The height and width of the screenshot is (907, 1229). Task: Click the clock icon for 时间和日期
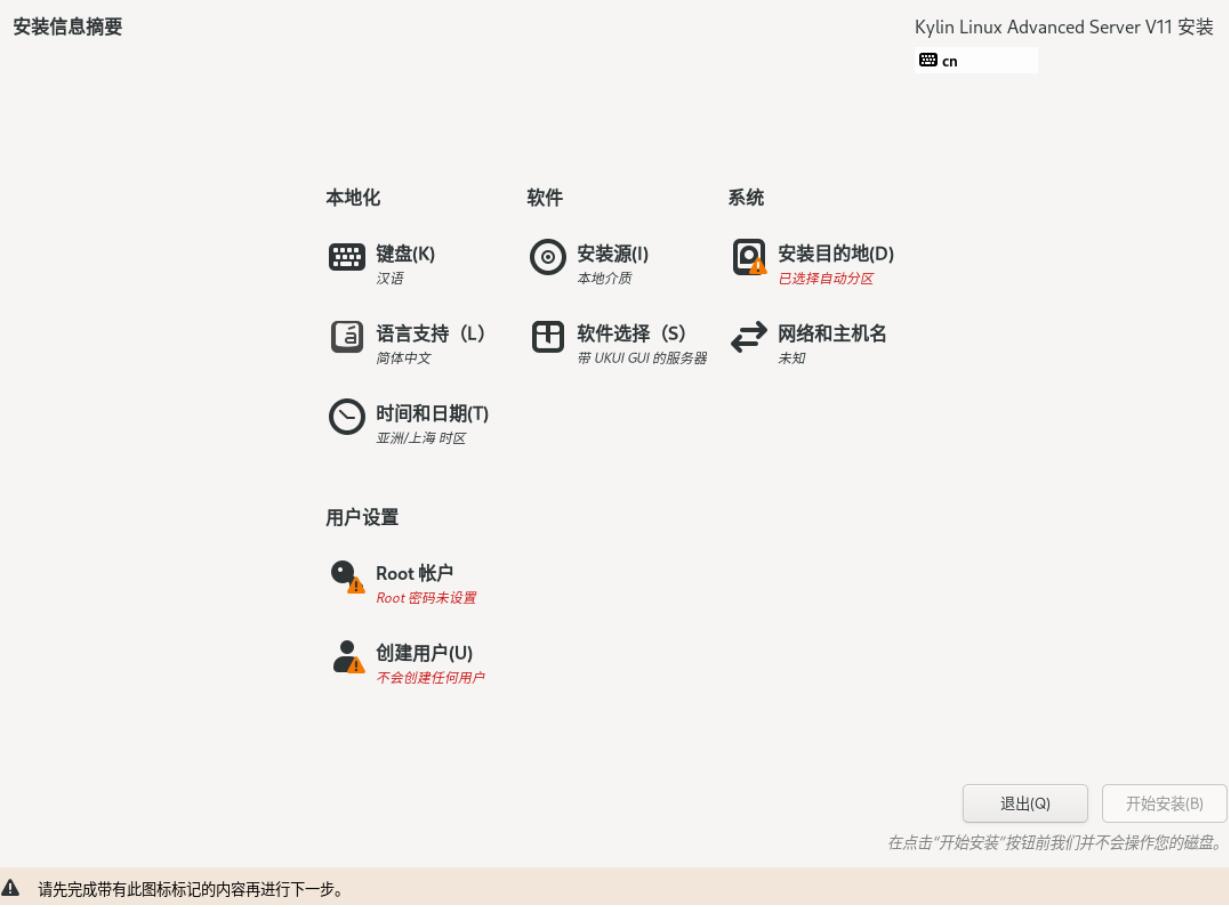[347, 418]
